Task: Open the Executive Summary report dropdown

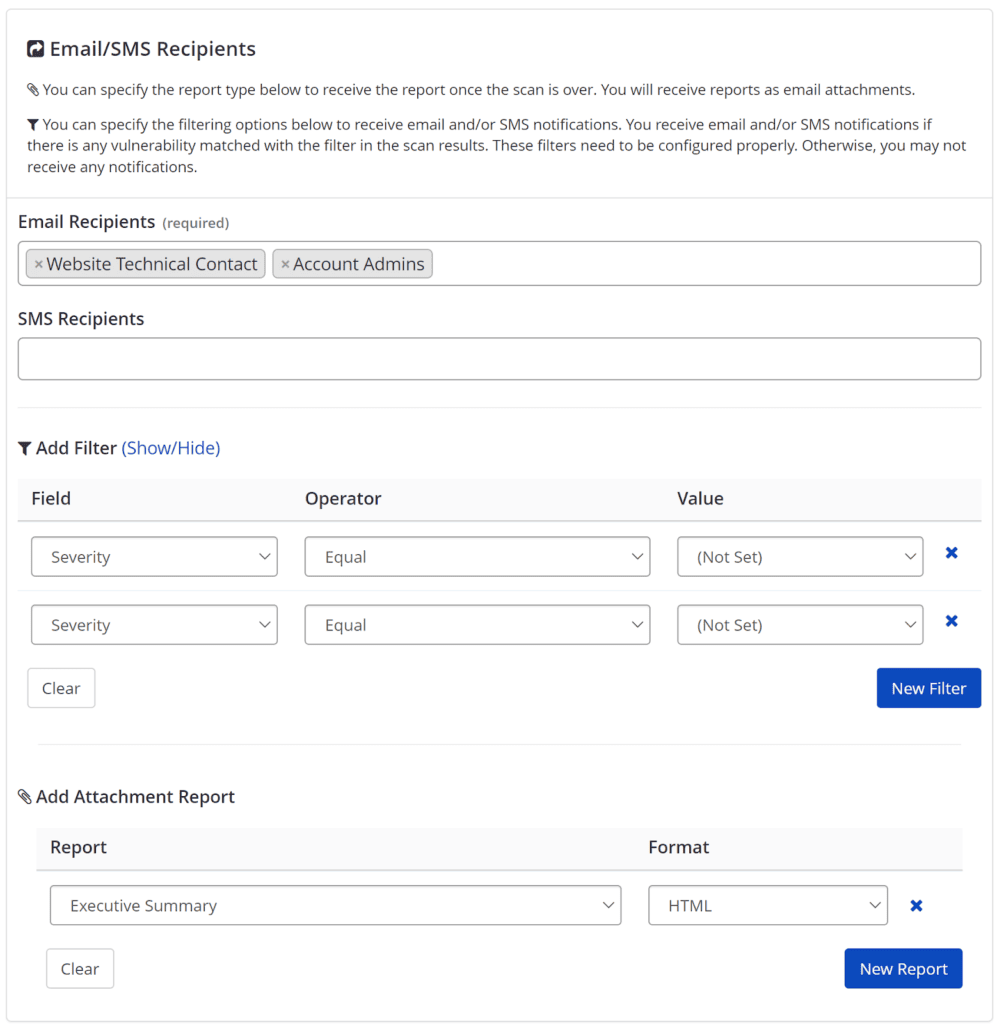Action: click(335, 905)
